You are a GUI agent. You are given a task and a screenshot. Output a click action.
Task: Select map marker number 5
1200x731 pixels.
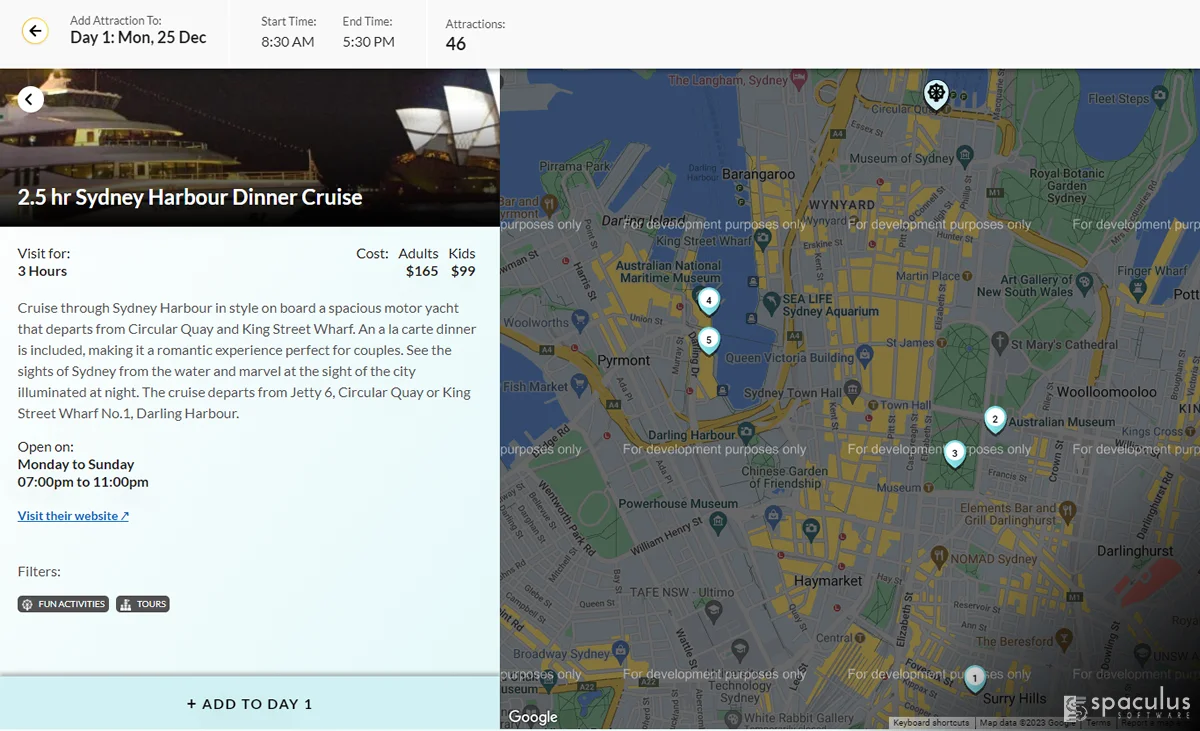[x=708, y=341]
